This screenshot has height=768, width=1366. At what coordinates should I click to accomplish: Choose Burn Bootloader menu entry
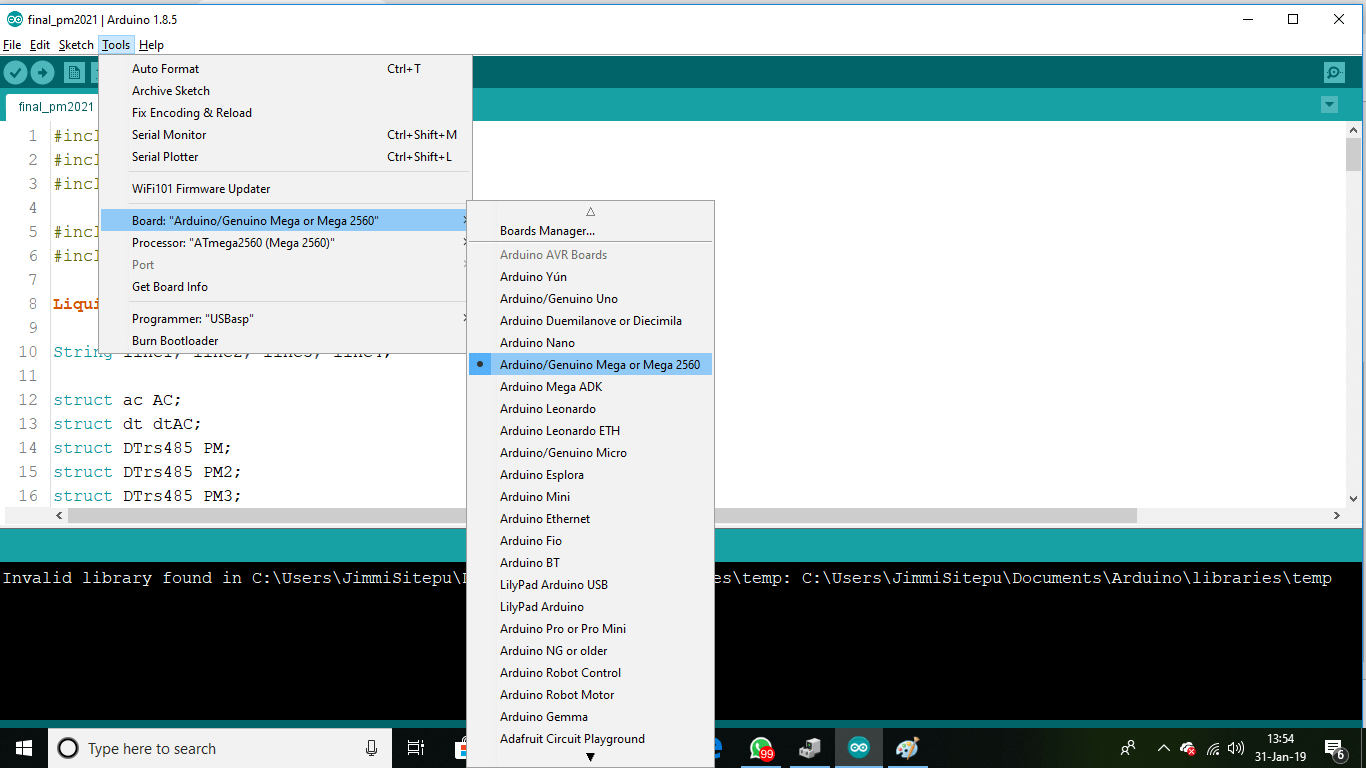click(x=286, y=341)
